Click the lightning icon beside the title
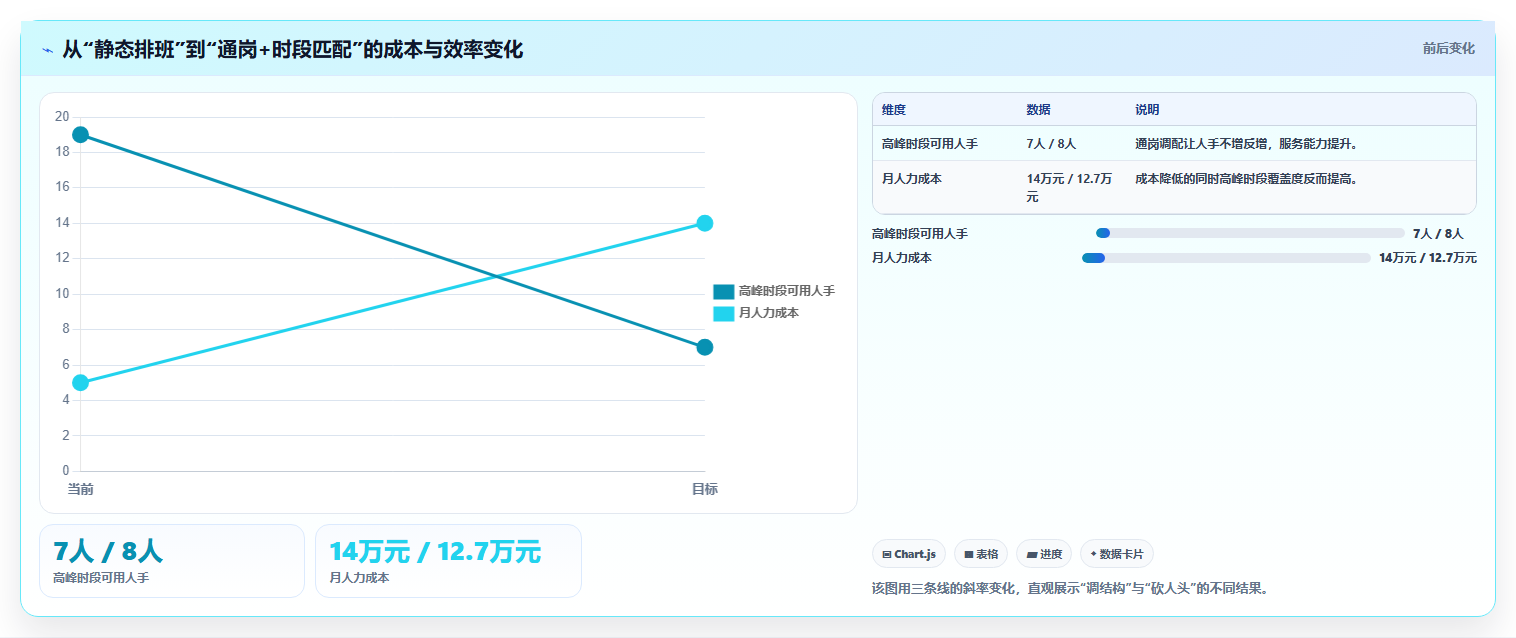Viewport: 1516px width, 638px height. coord(47,50)
